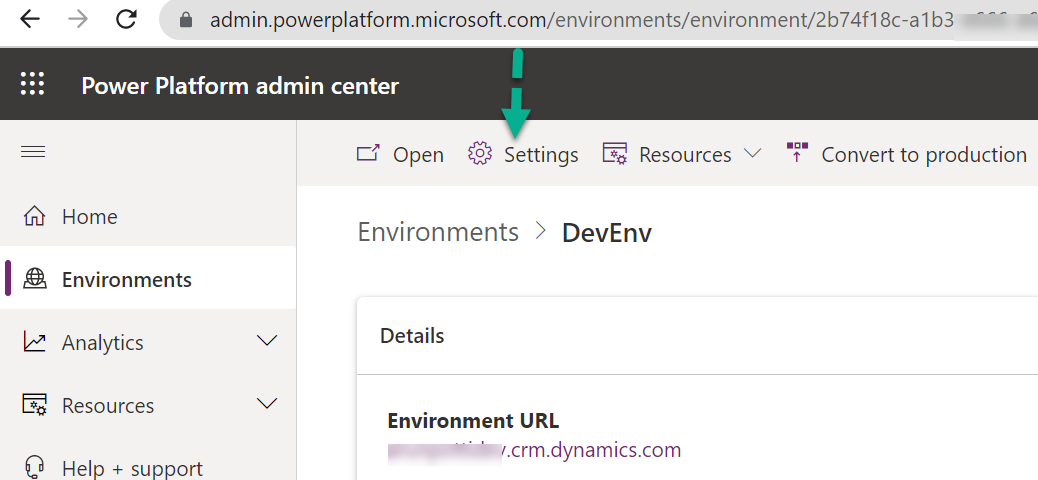Click the Power Platform admin center title
This screenshot has height=480, width=1038.
click(240, 86)
